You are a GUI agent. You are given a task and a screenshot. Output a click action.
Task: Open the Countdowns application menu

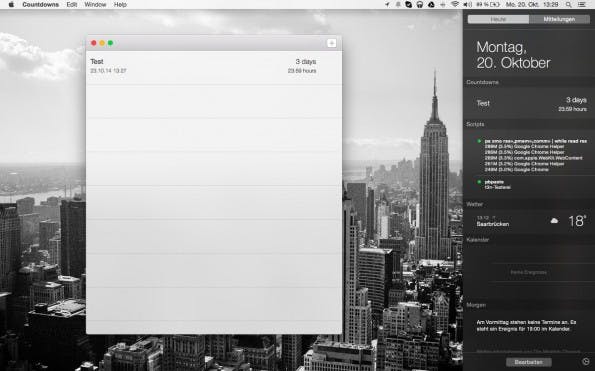pos(41,5)
